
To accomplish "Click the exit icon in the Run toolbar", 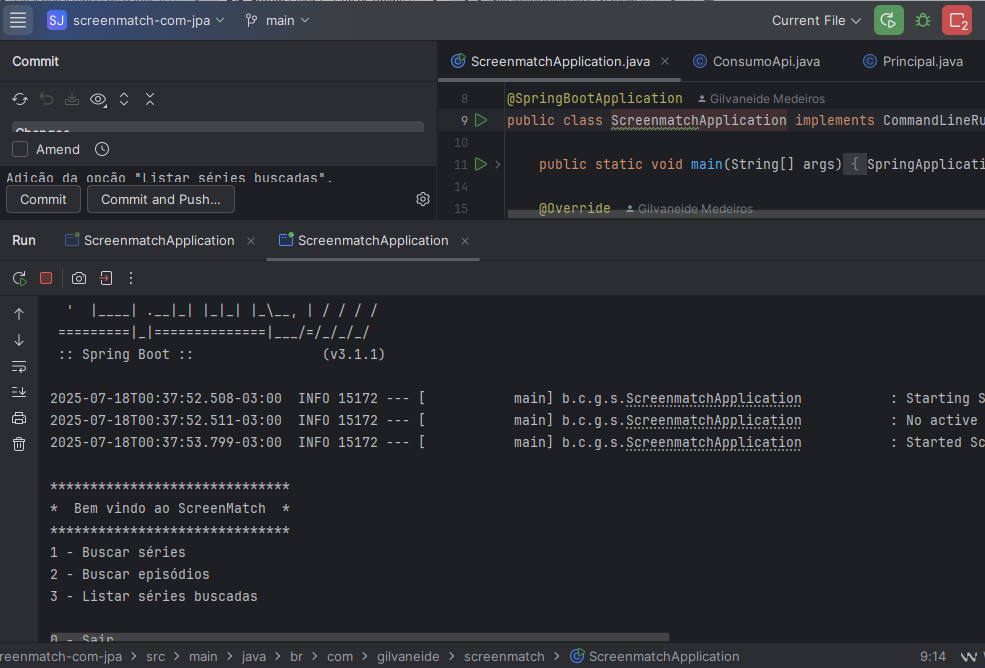I will click(106, 278).
